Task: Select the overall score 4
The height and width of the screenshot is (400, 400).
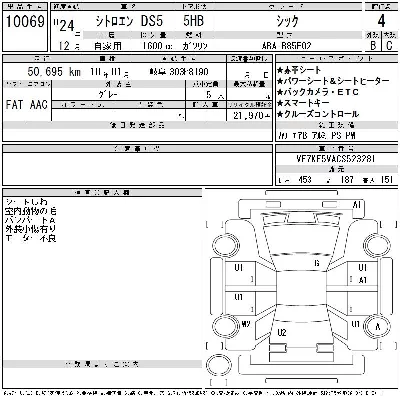Action: (381, 21)
